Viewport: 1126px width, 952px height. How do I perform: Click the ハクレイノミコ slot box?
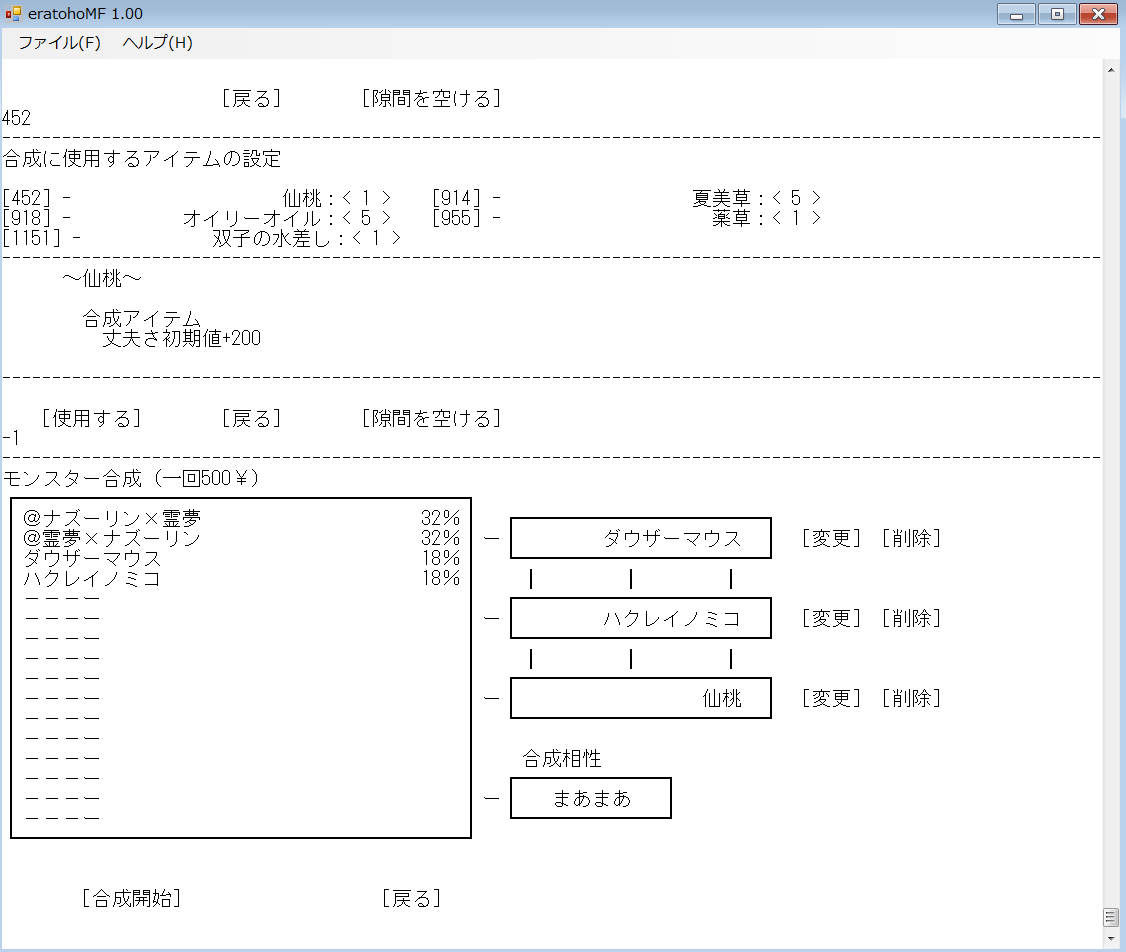(x=641, y=618)
